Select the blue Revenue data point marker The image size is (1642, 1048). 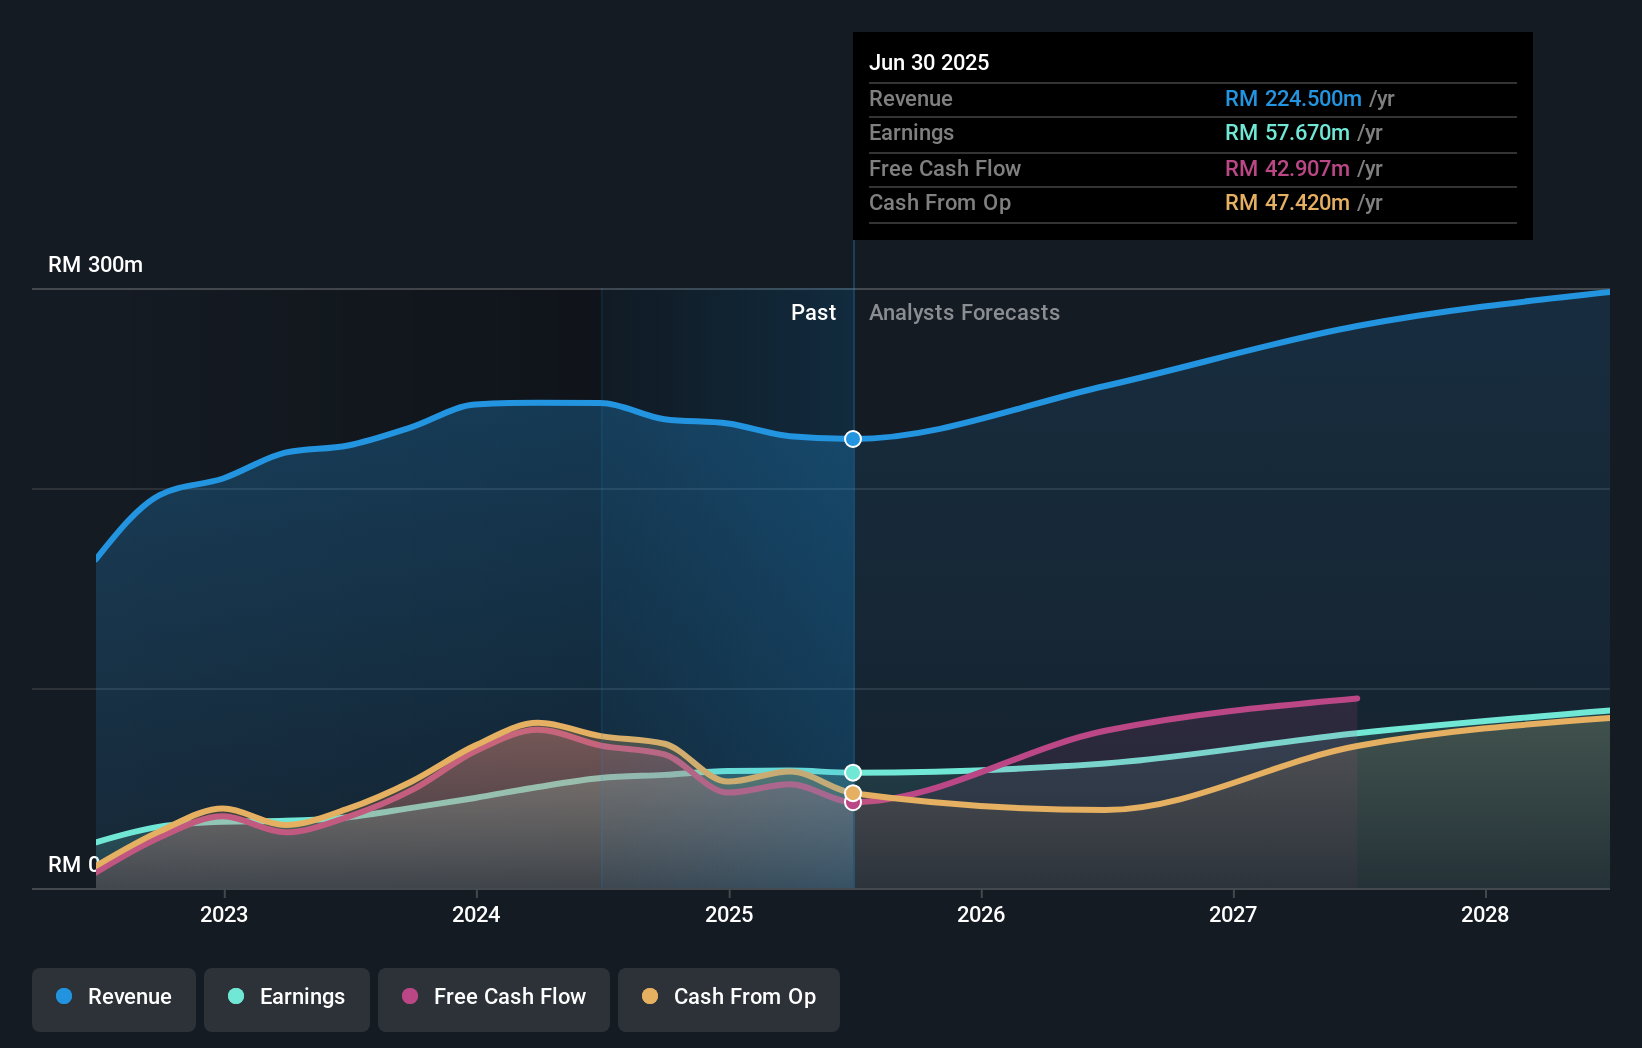(x=852, y=438)
